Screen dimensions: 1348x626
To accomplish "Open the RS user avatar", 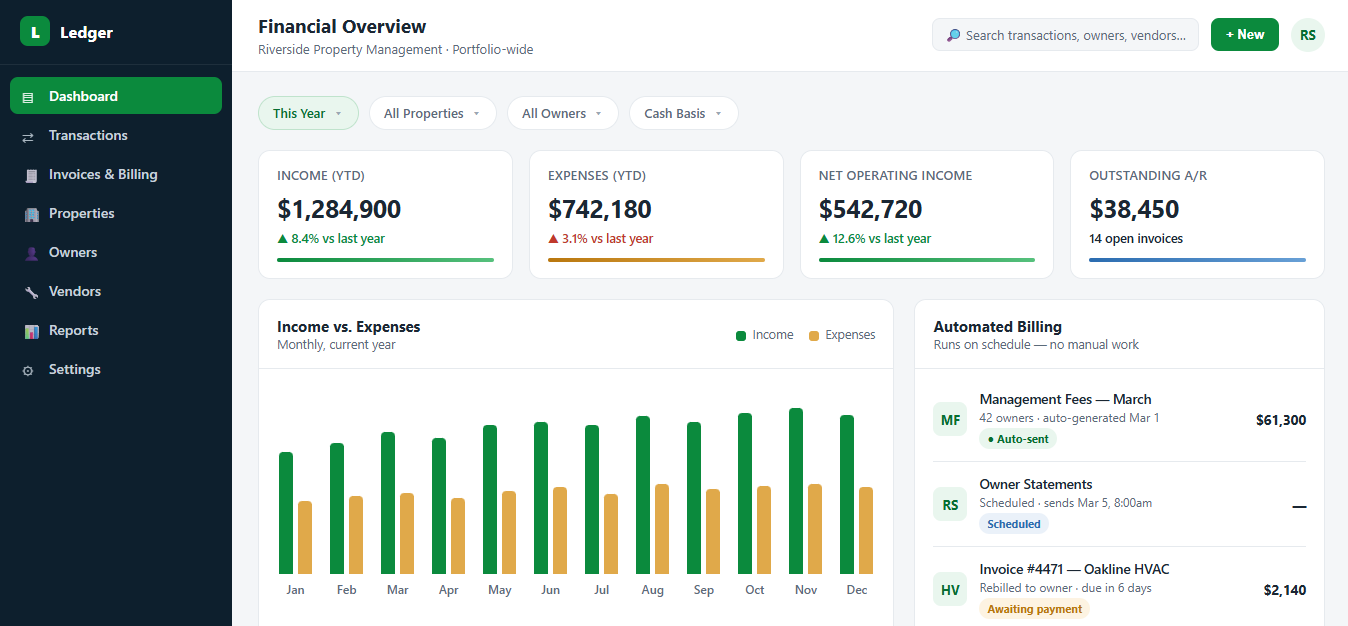I will 1308,34.
